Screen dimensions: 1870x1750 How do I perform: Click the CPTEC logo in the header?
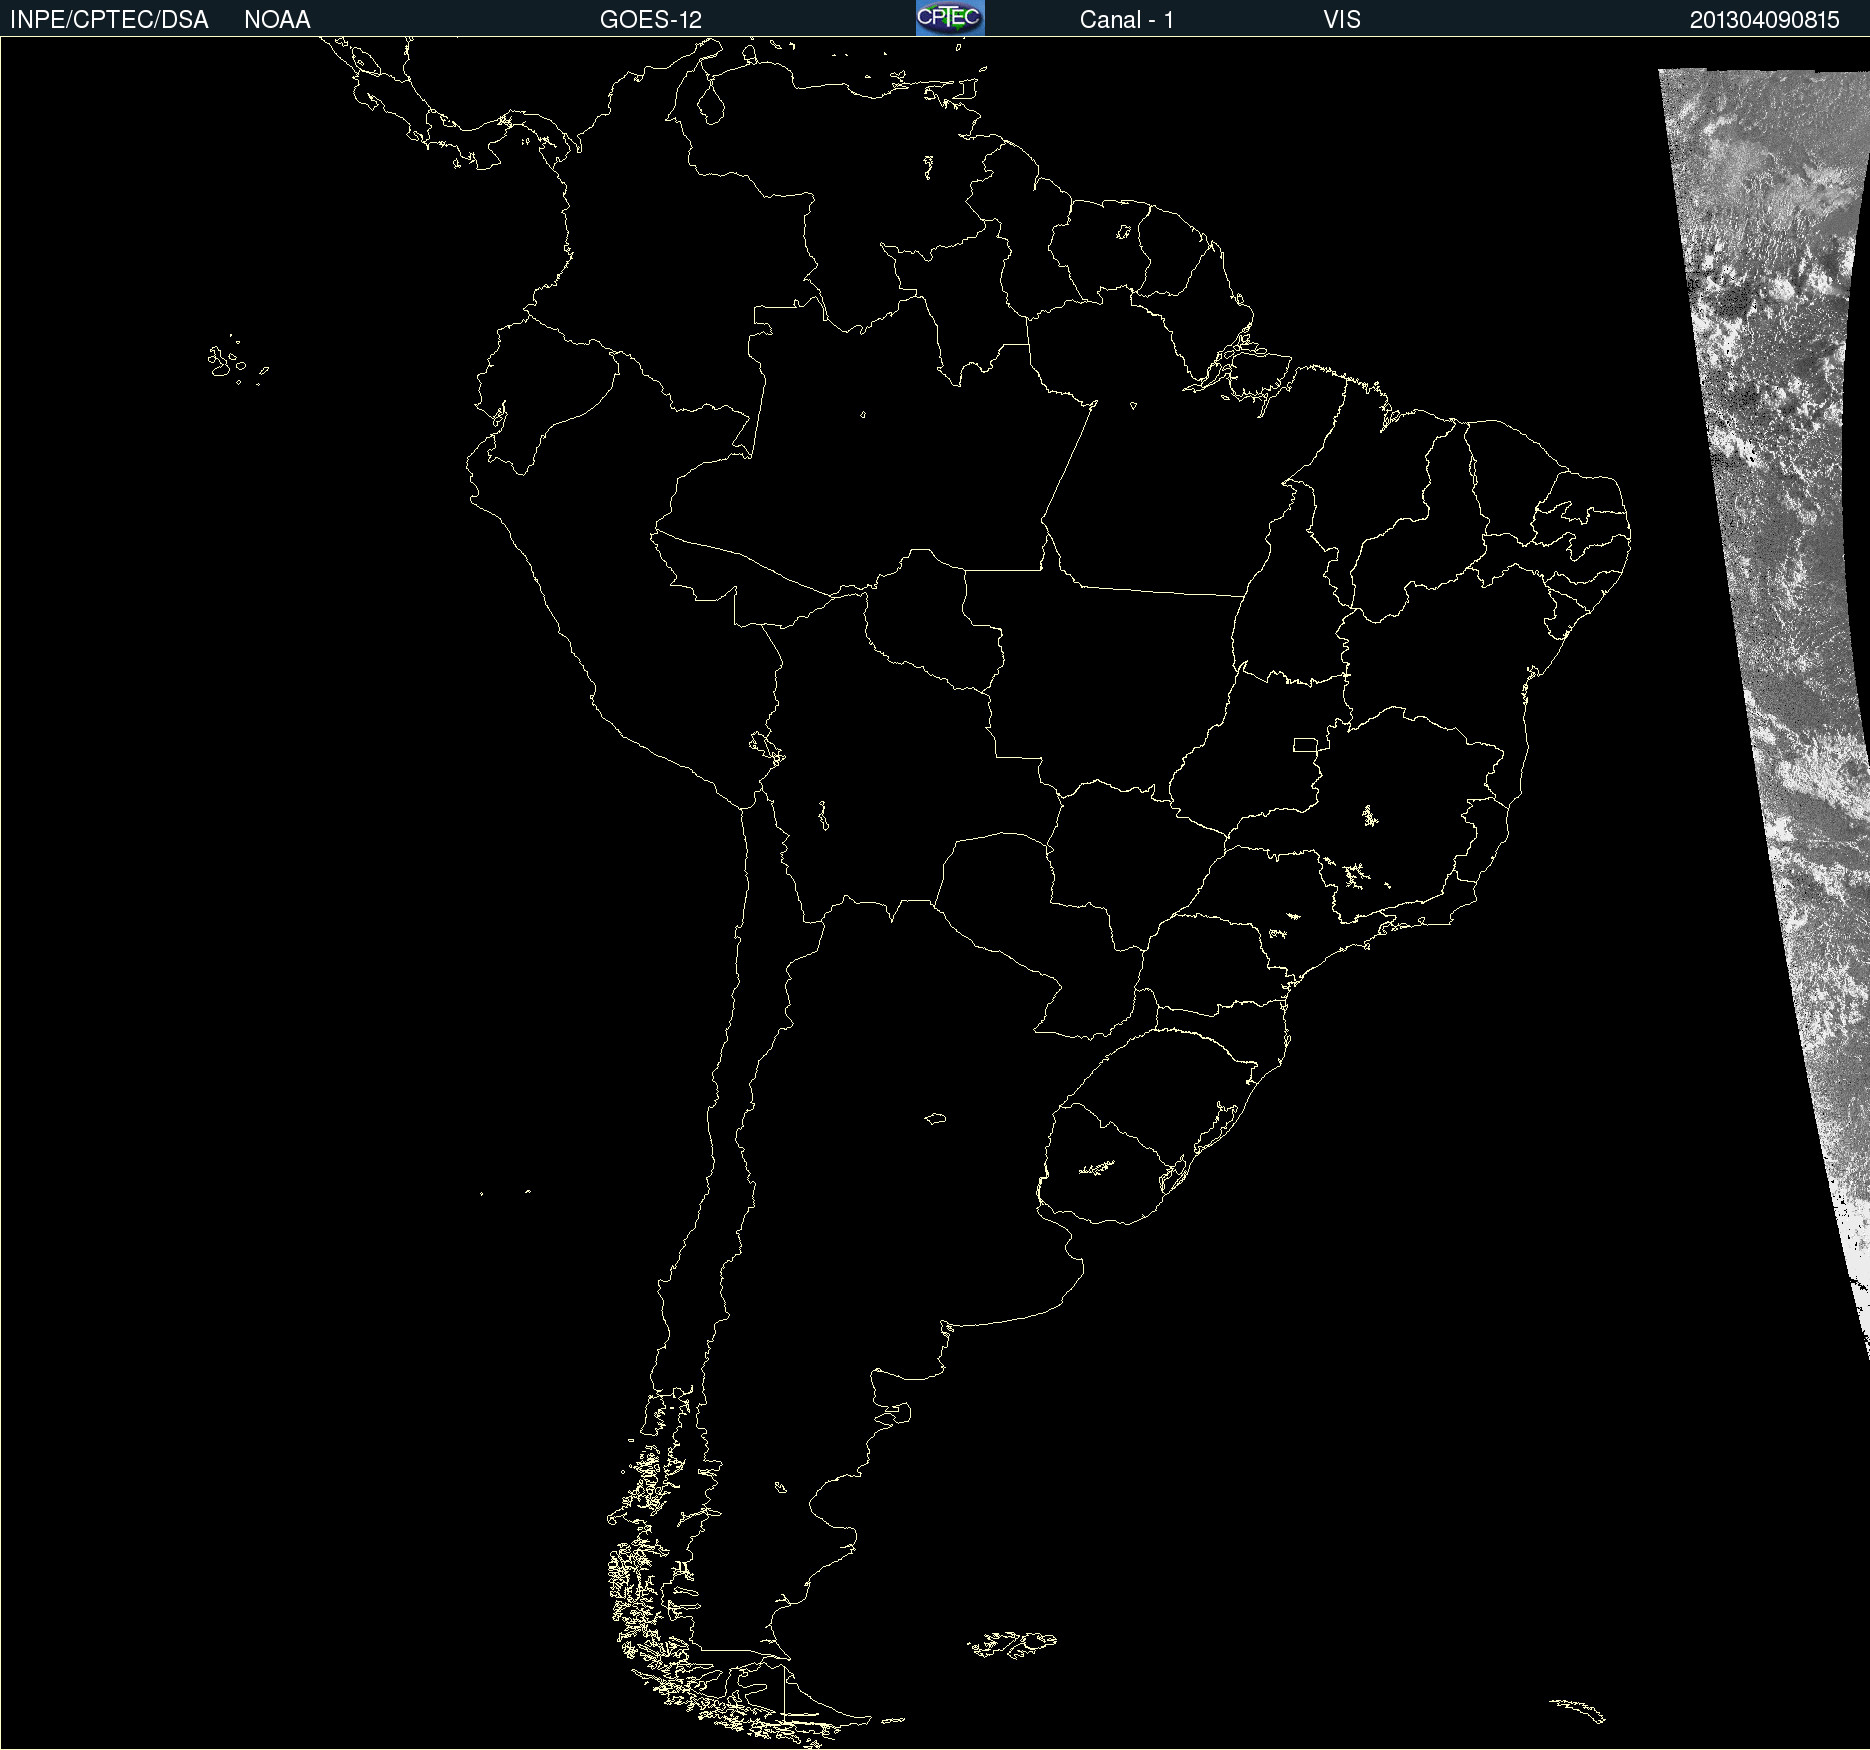click(950, 18)
